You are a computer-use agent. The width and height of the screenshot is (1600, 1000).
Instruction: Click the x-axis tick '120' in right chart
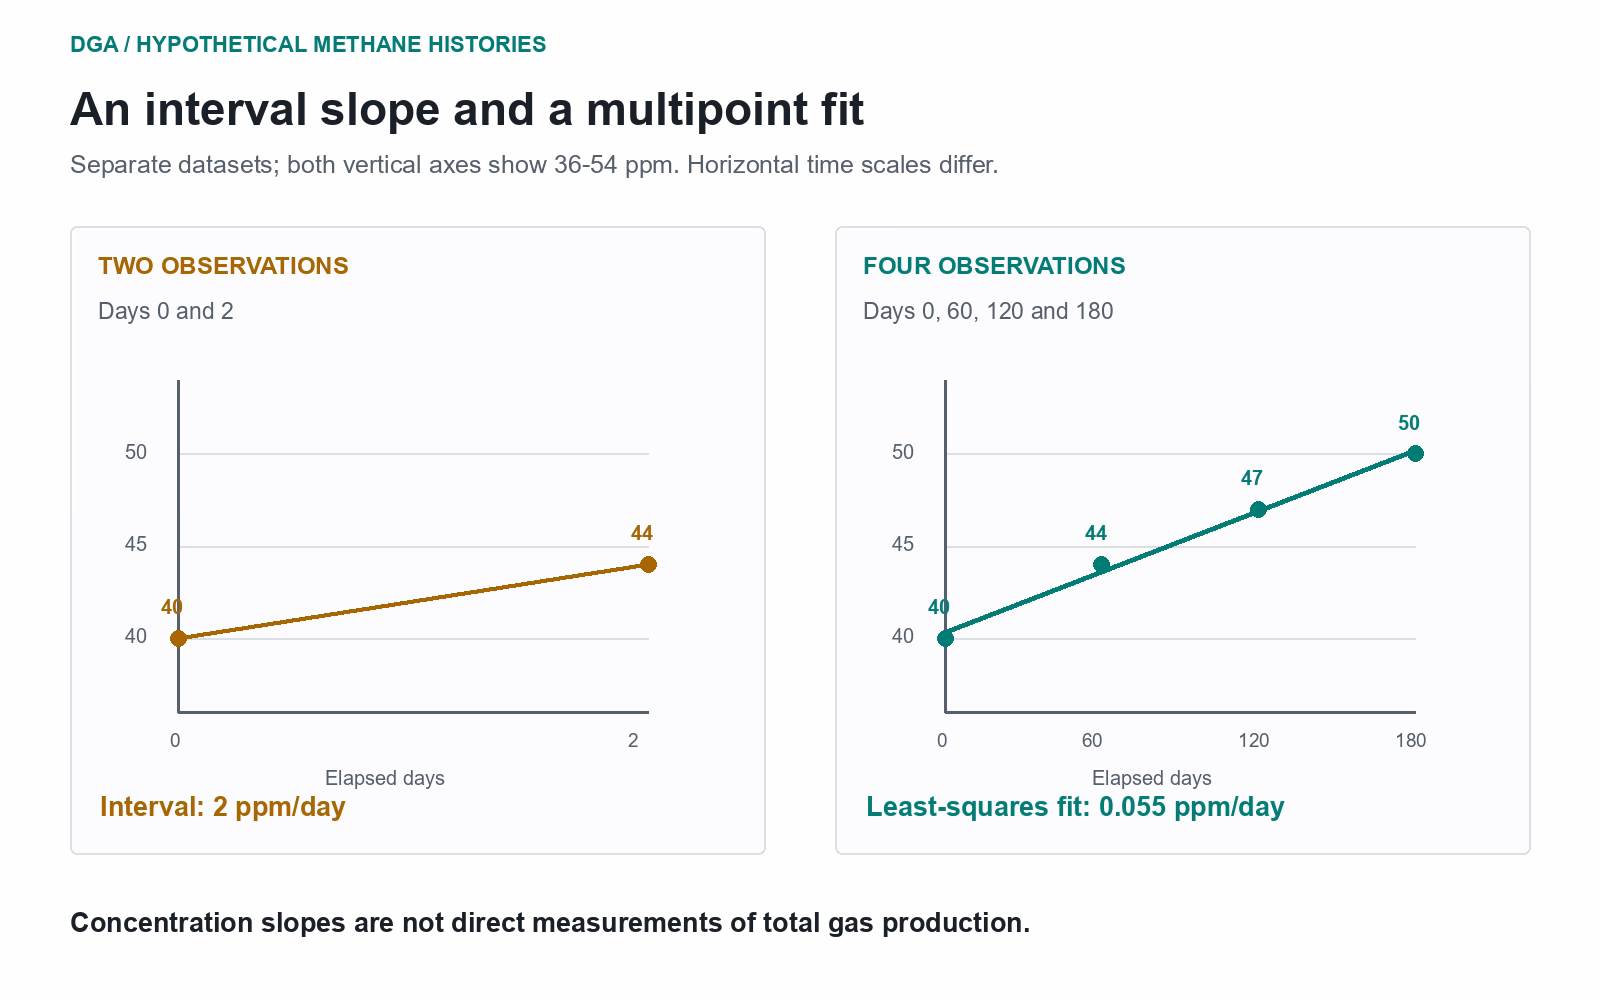point(1254,740)
